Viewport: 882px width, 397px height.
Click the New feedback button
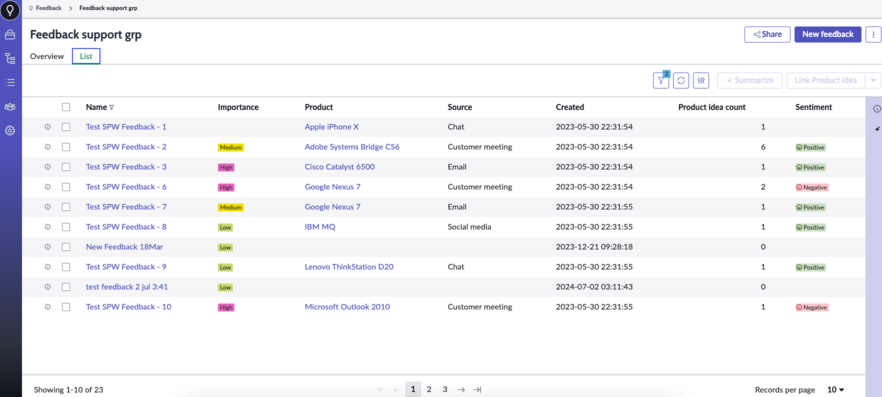click(x=827, y=34)
